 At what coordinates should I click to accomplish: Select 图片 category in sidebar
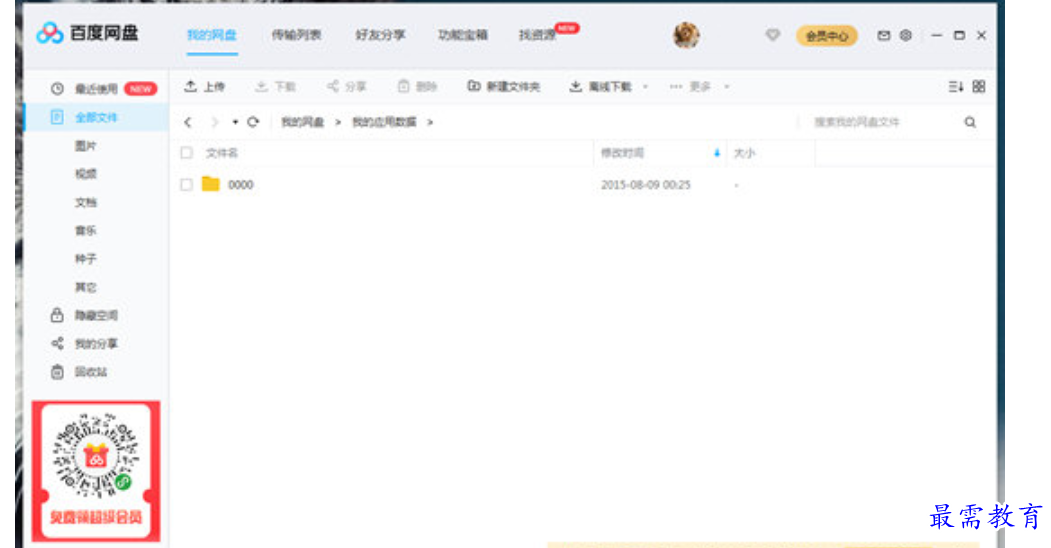point(86,145)
